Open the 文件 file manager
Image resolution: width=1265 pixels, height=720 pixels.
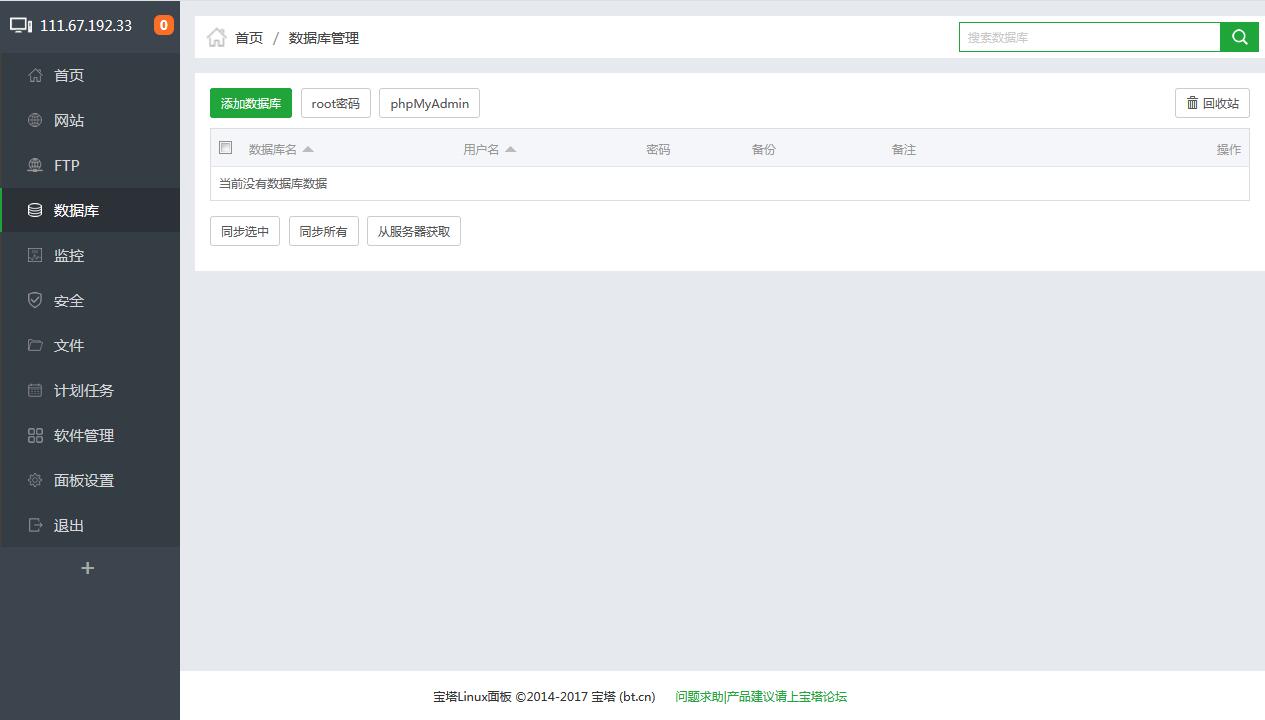[x=68, y=345]
